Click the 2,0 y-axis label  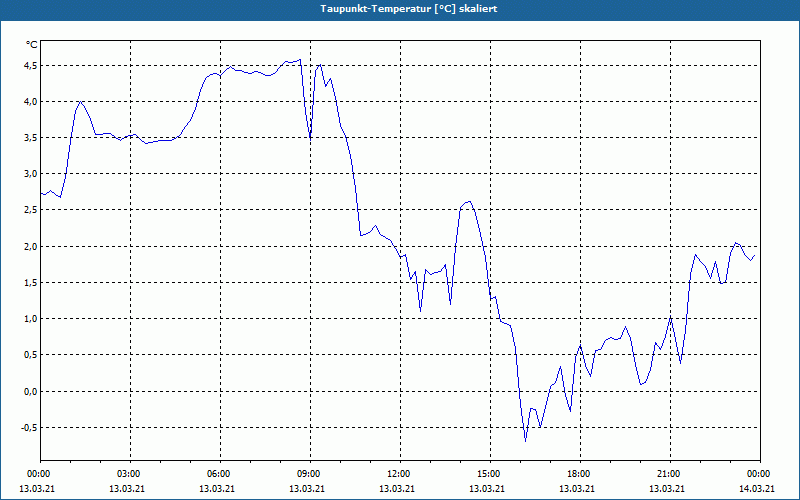pyautogui.click(x=31, y=246)
